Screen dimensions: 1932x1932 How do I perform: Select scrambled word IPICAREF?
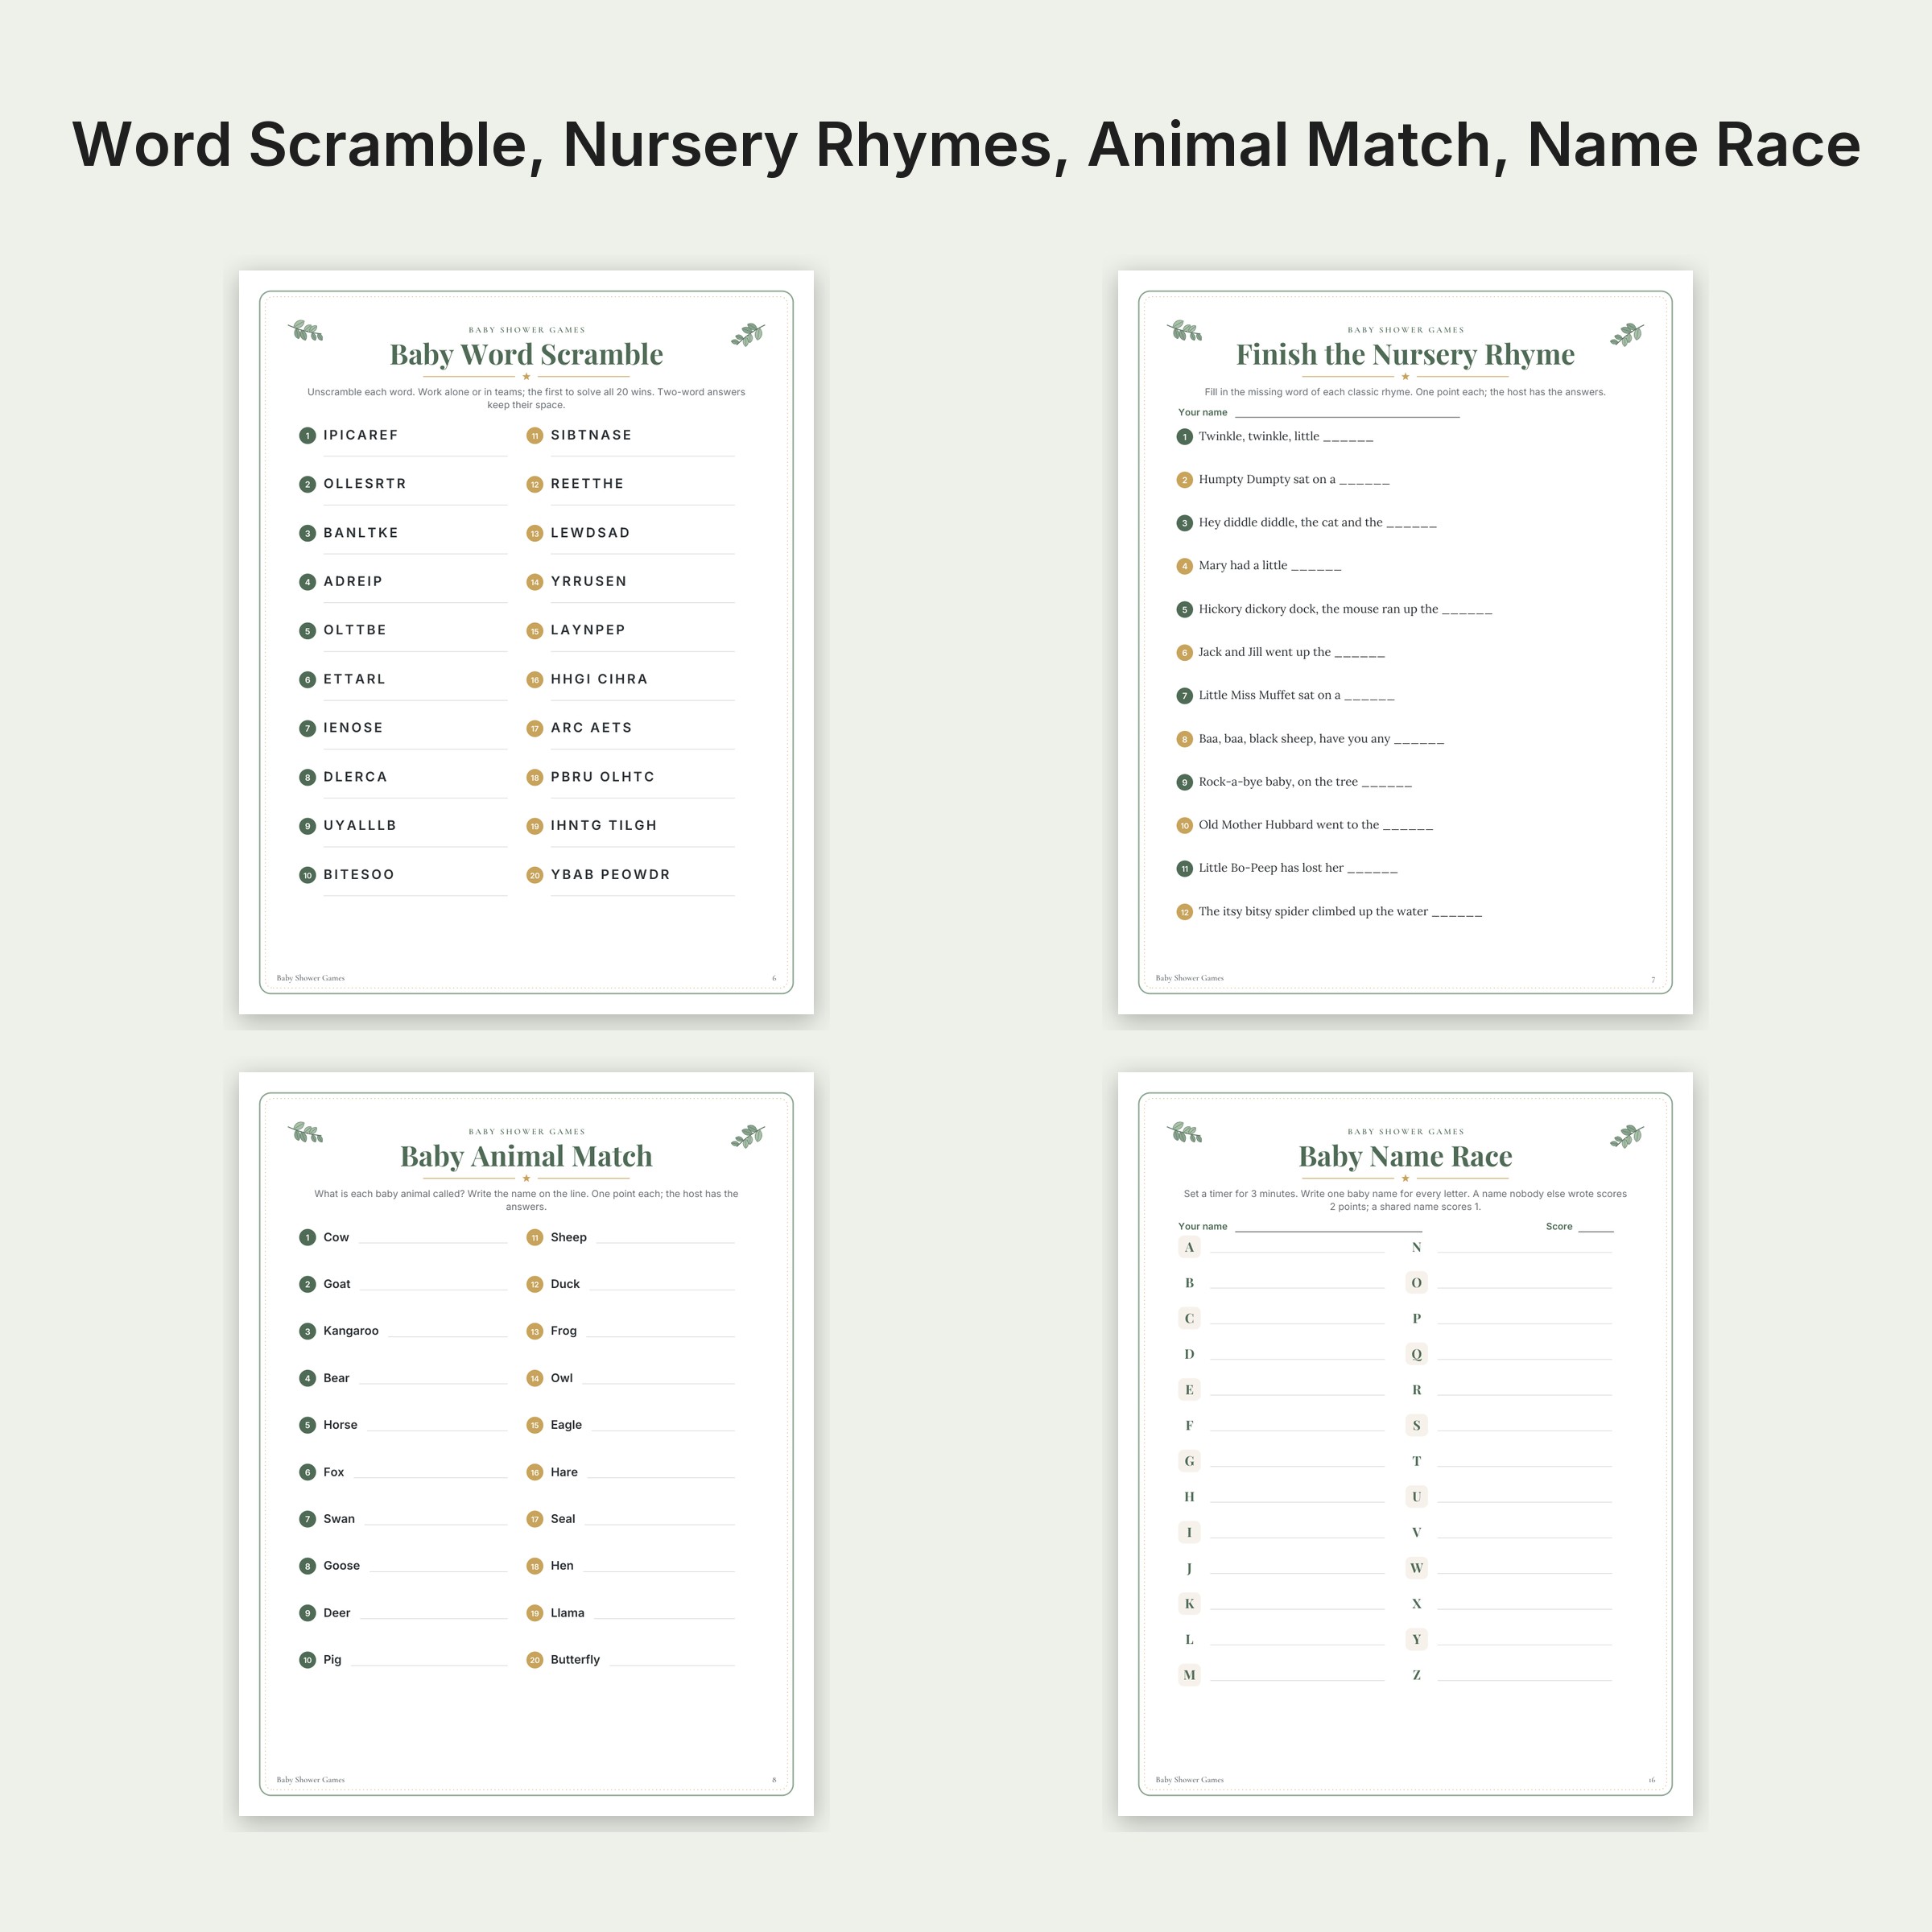(x=361, y=435)
